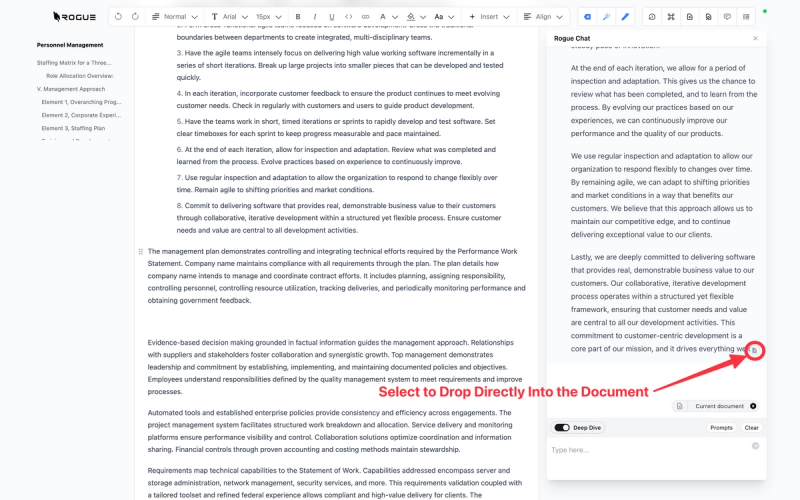Toggle italic formatting

click(315, 17)
